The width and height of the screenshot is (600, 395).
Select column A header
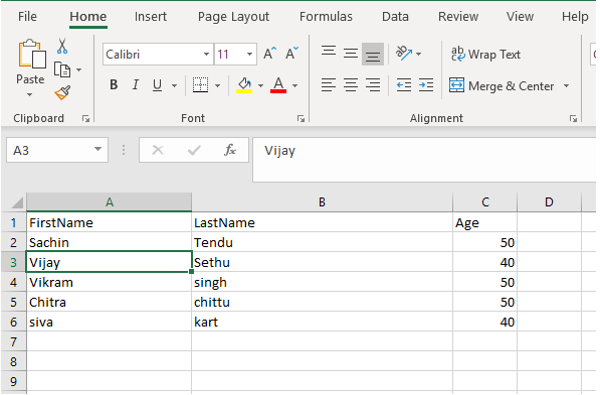109,202
